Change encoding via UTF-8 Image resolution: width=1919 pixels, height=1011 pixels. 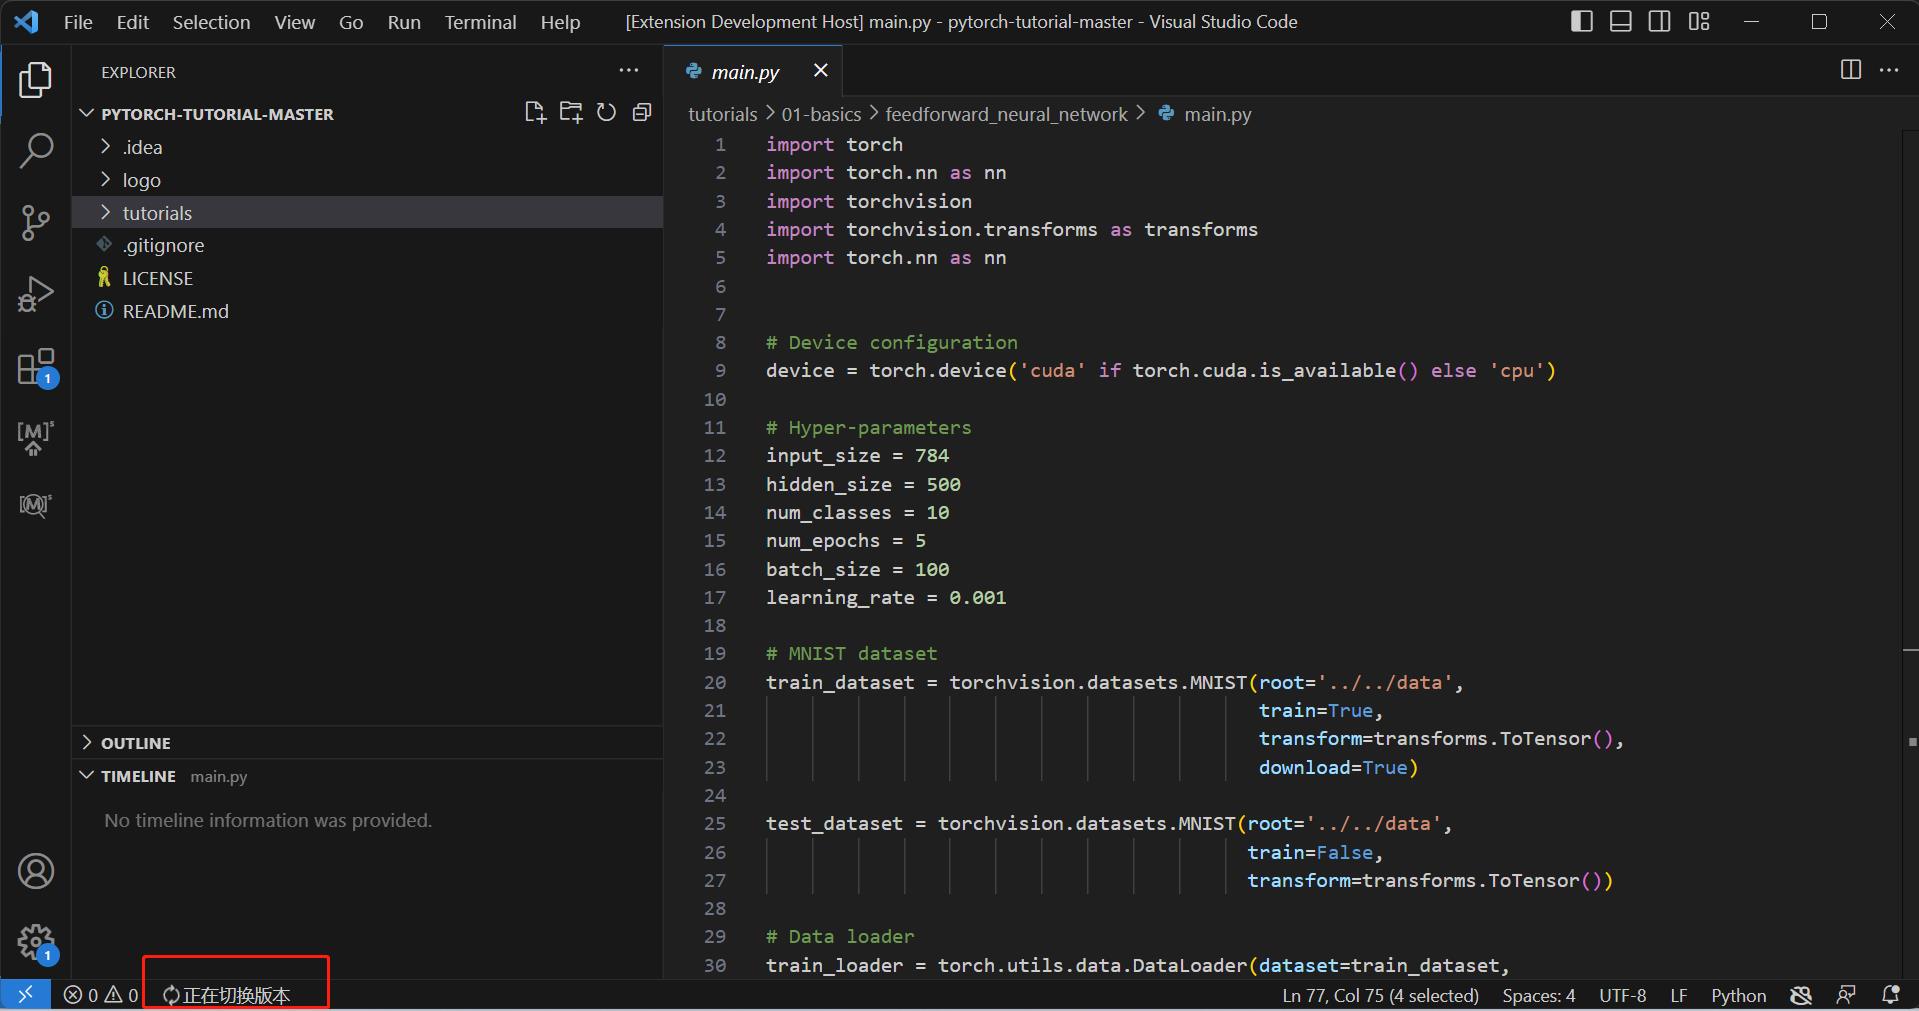pyautogui.click(x=1622, y=995)
